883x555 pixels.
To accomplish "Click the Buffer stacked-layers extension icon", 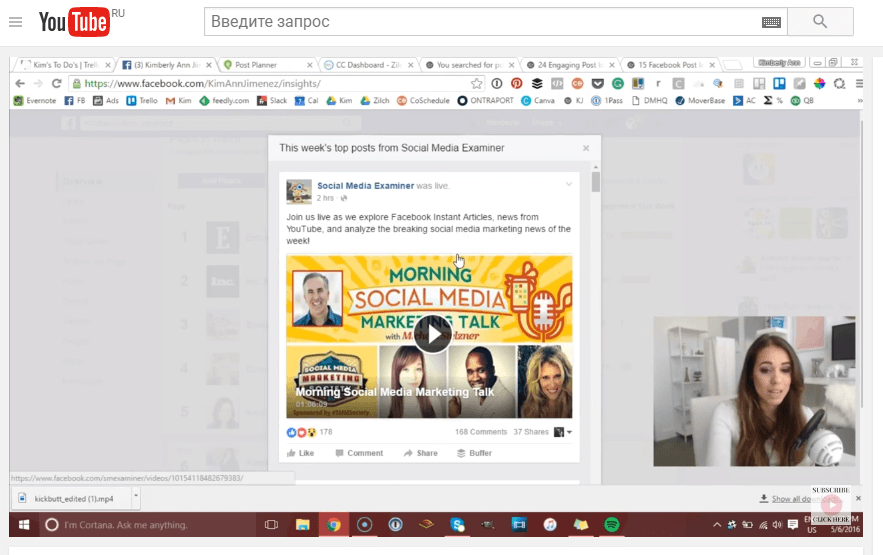I will tap(537, 83).
